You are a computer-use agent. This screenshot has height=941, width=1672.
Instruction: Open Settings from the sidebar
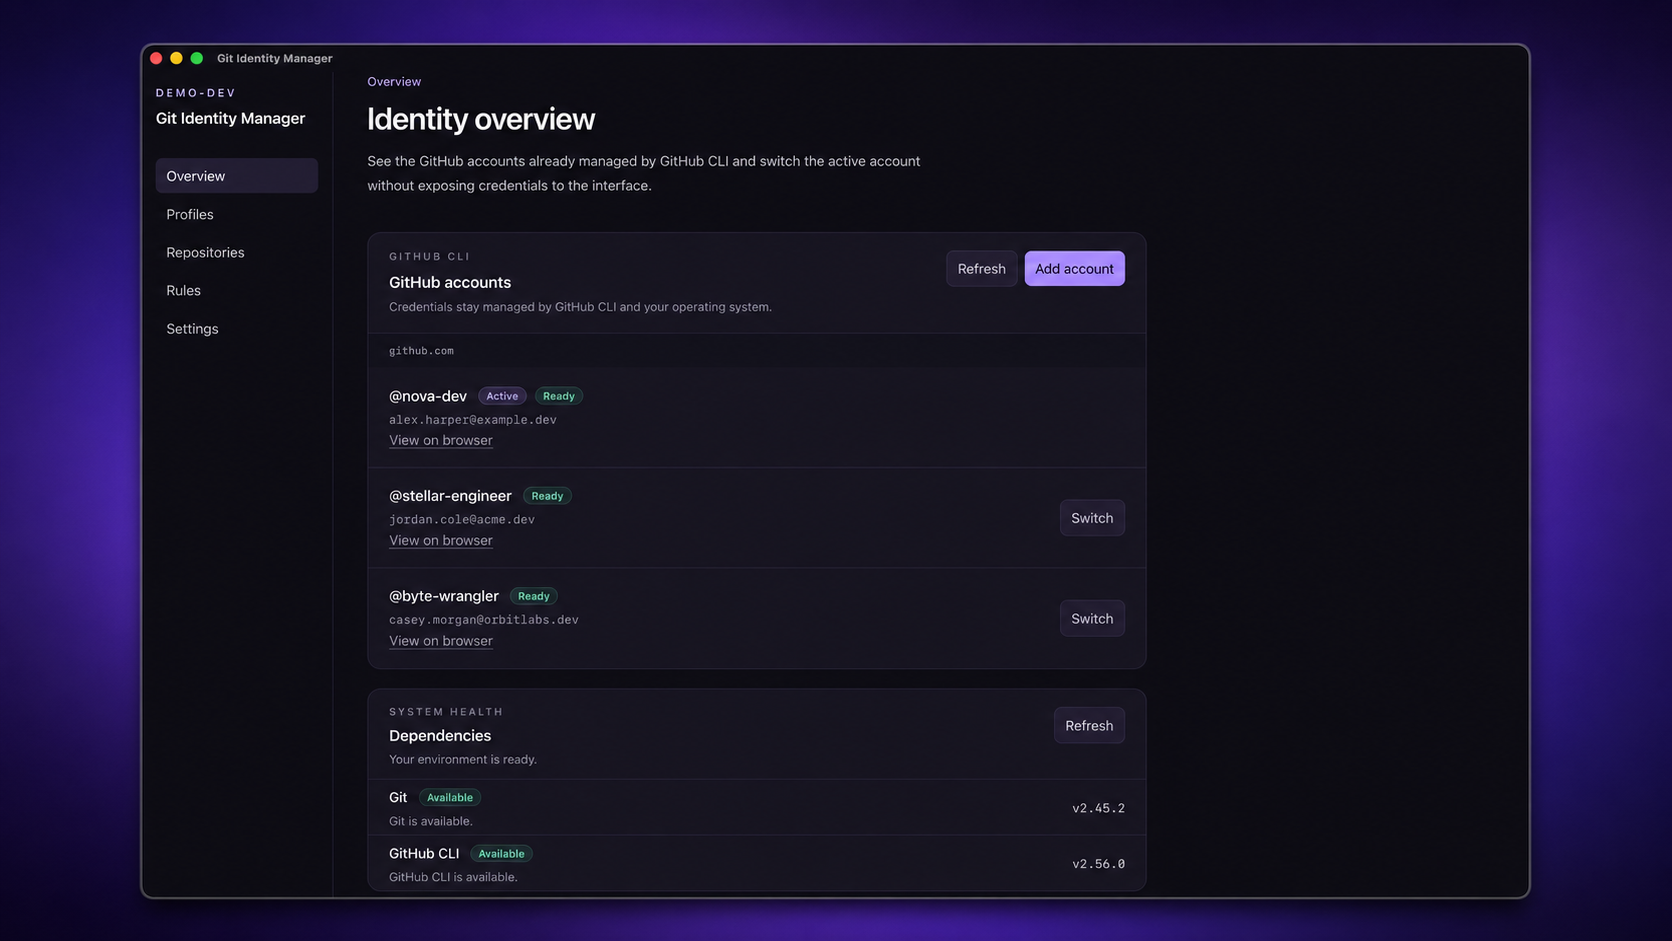(x=236, y=328)
